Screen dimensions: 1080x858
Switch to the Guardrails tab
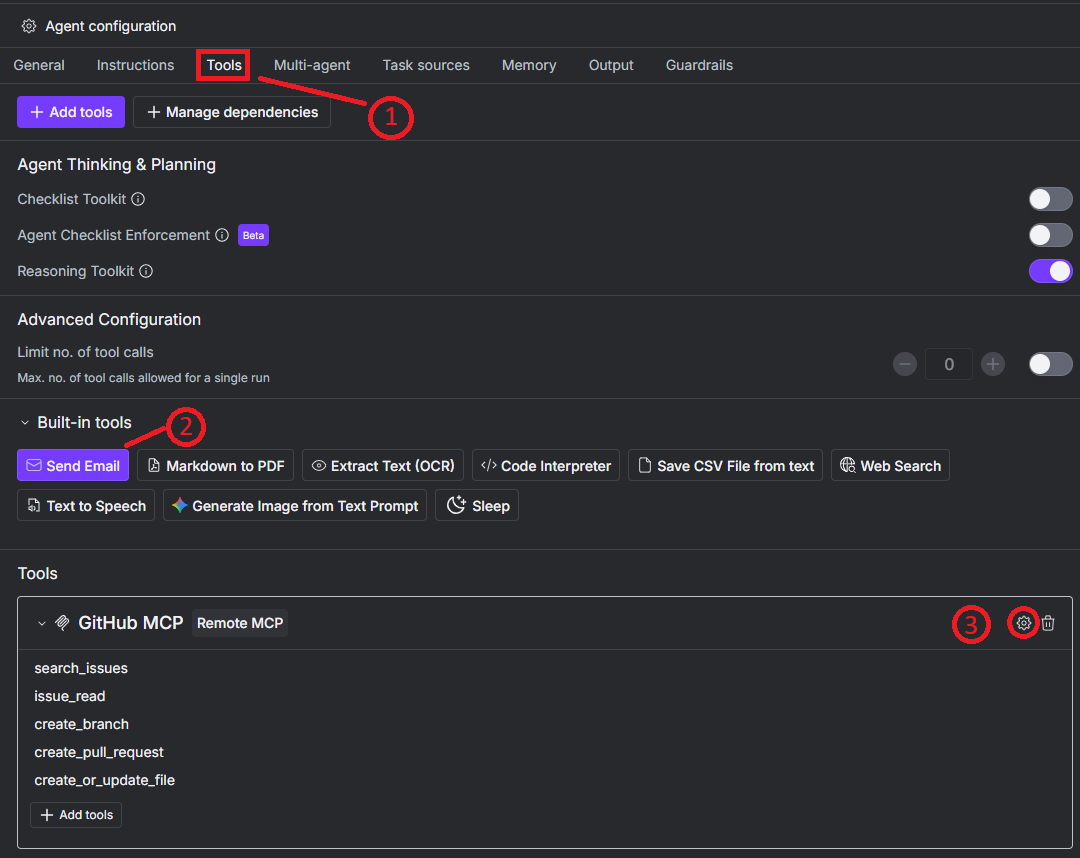[698, 65]
